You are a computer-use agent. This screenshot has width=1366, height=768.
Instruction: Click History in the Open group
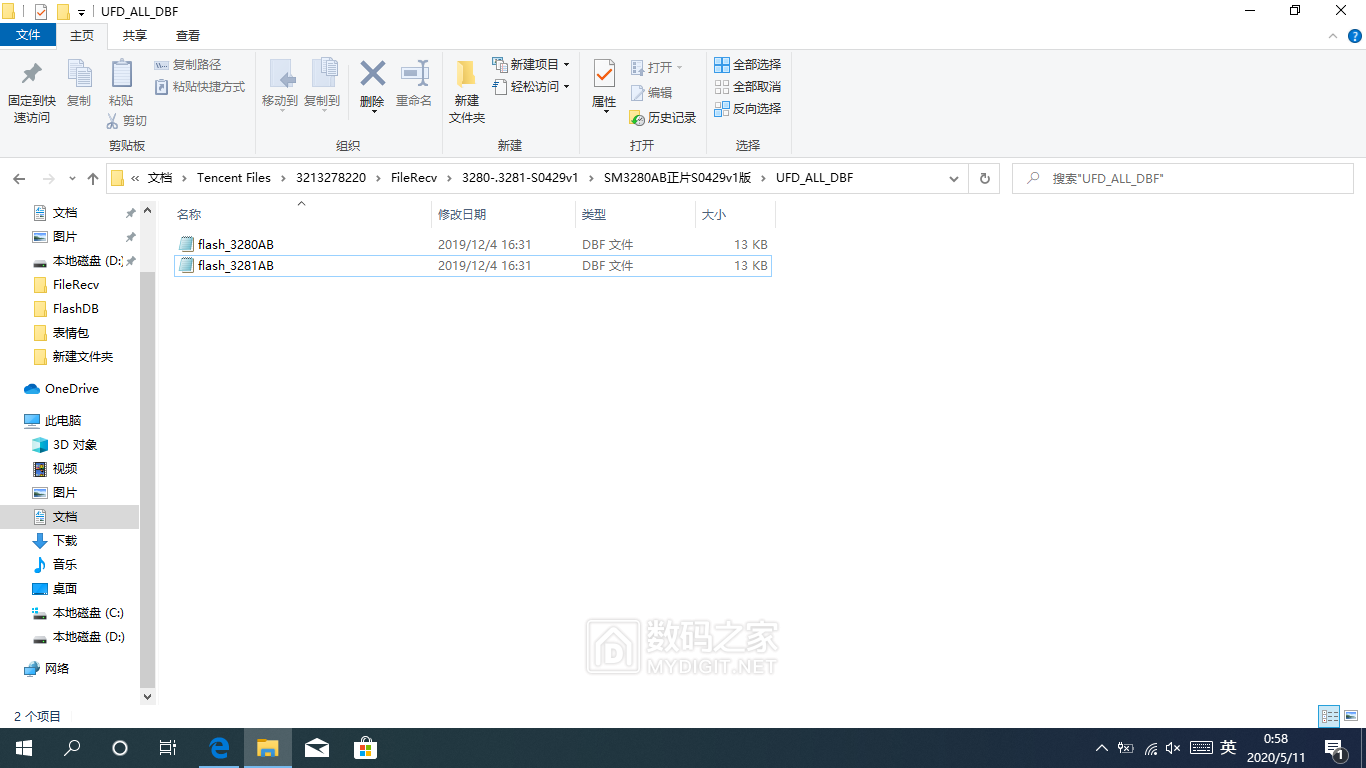click(662, 118)
